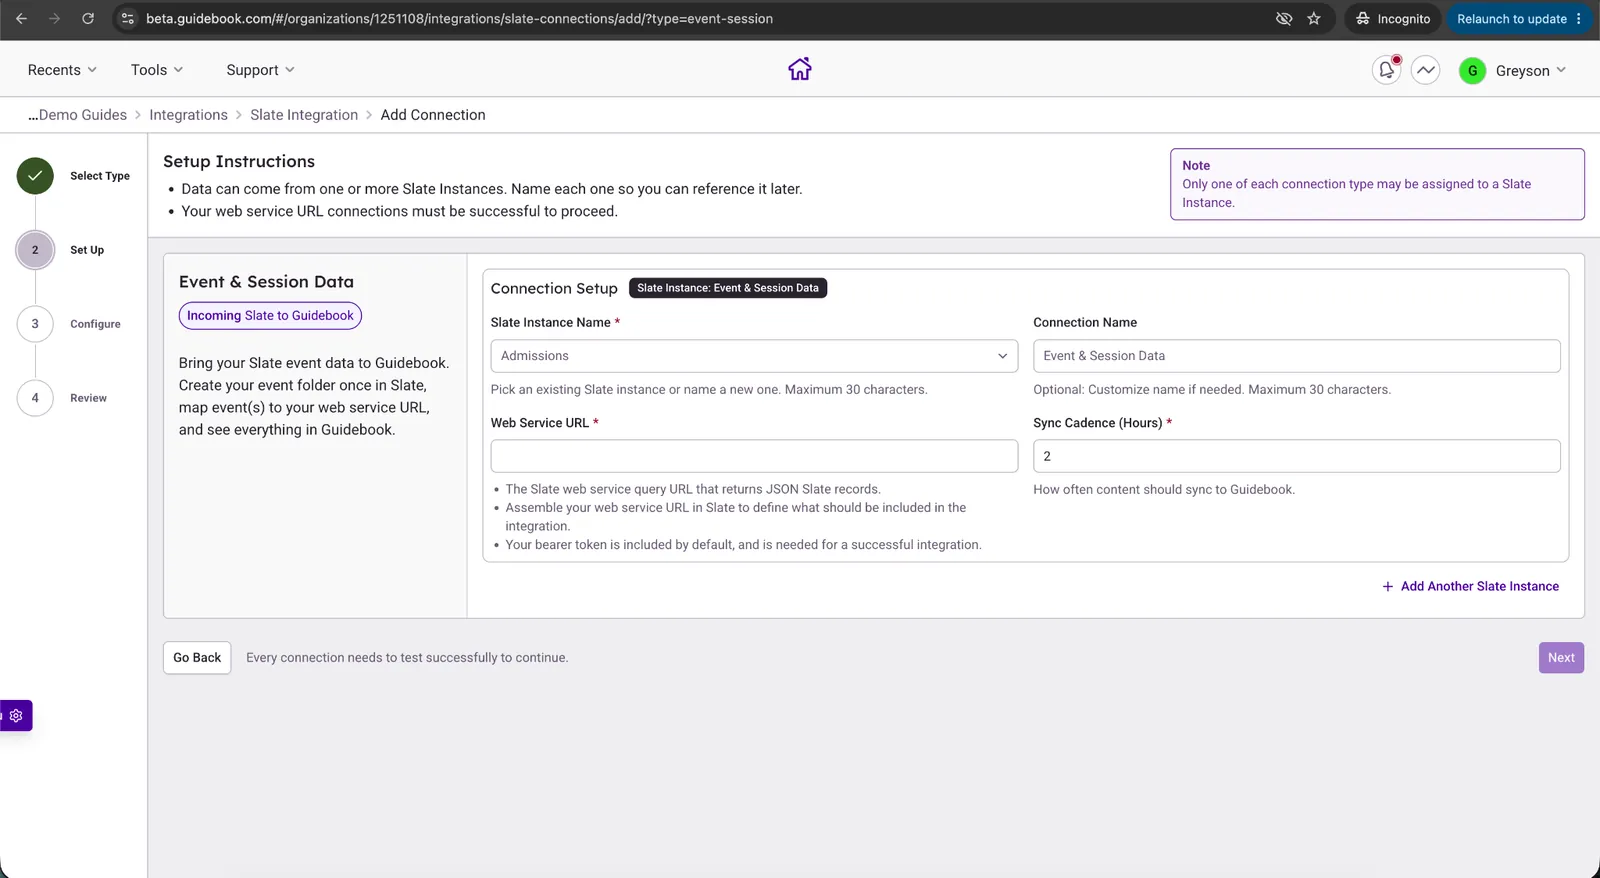The height and width of the screenshot is (878, 1600).
Task: Open the notifications bell
Action: (x=1386, y=70)
